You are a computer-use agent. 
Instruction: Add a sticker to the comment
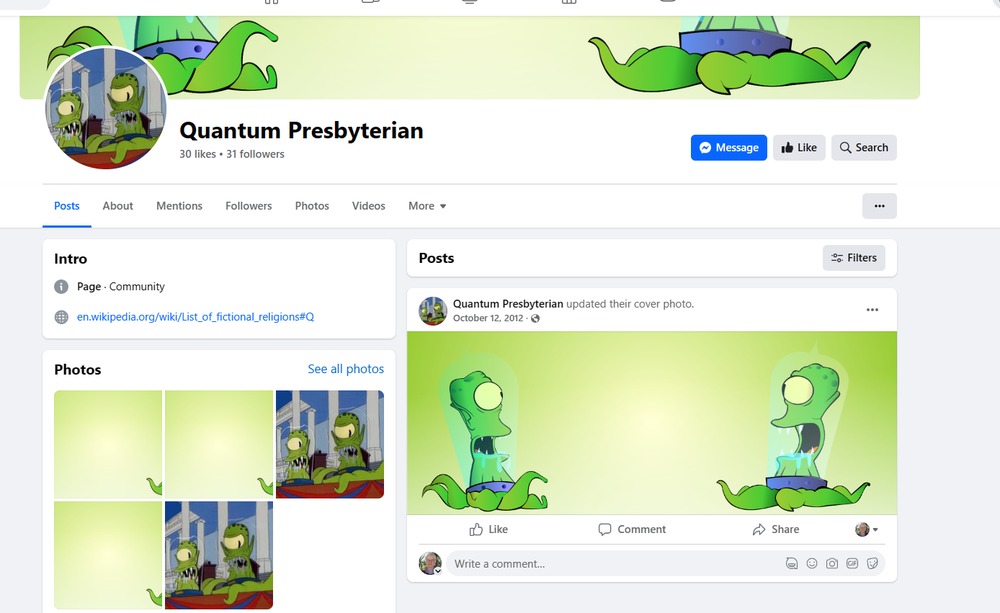point(872,563)
